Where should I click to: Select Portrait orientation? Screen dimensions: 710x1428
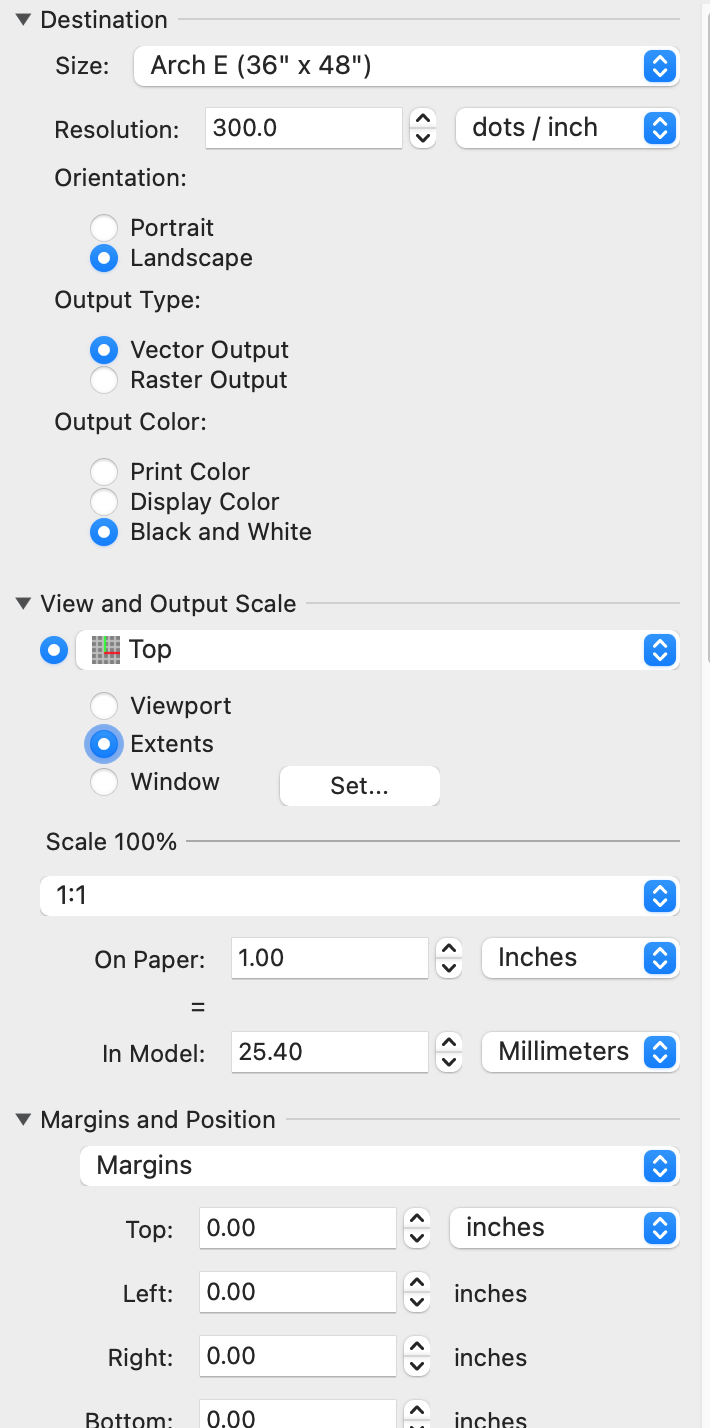(x=104, y=228)
